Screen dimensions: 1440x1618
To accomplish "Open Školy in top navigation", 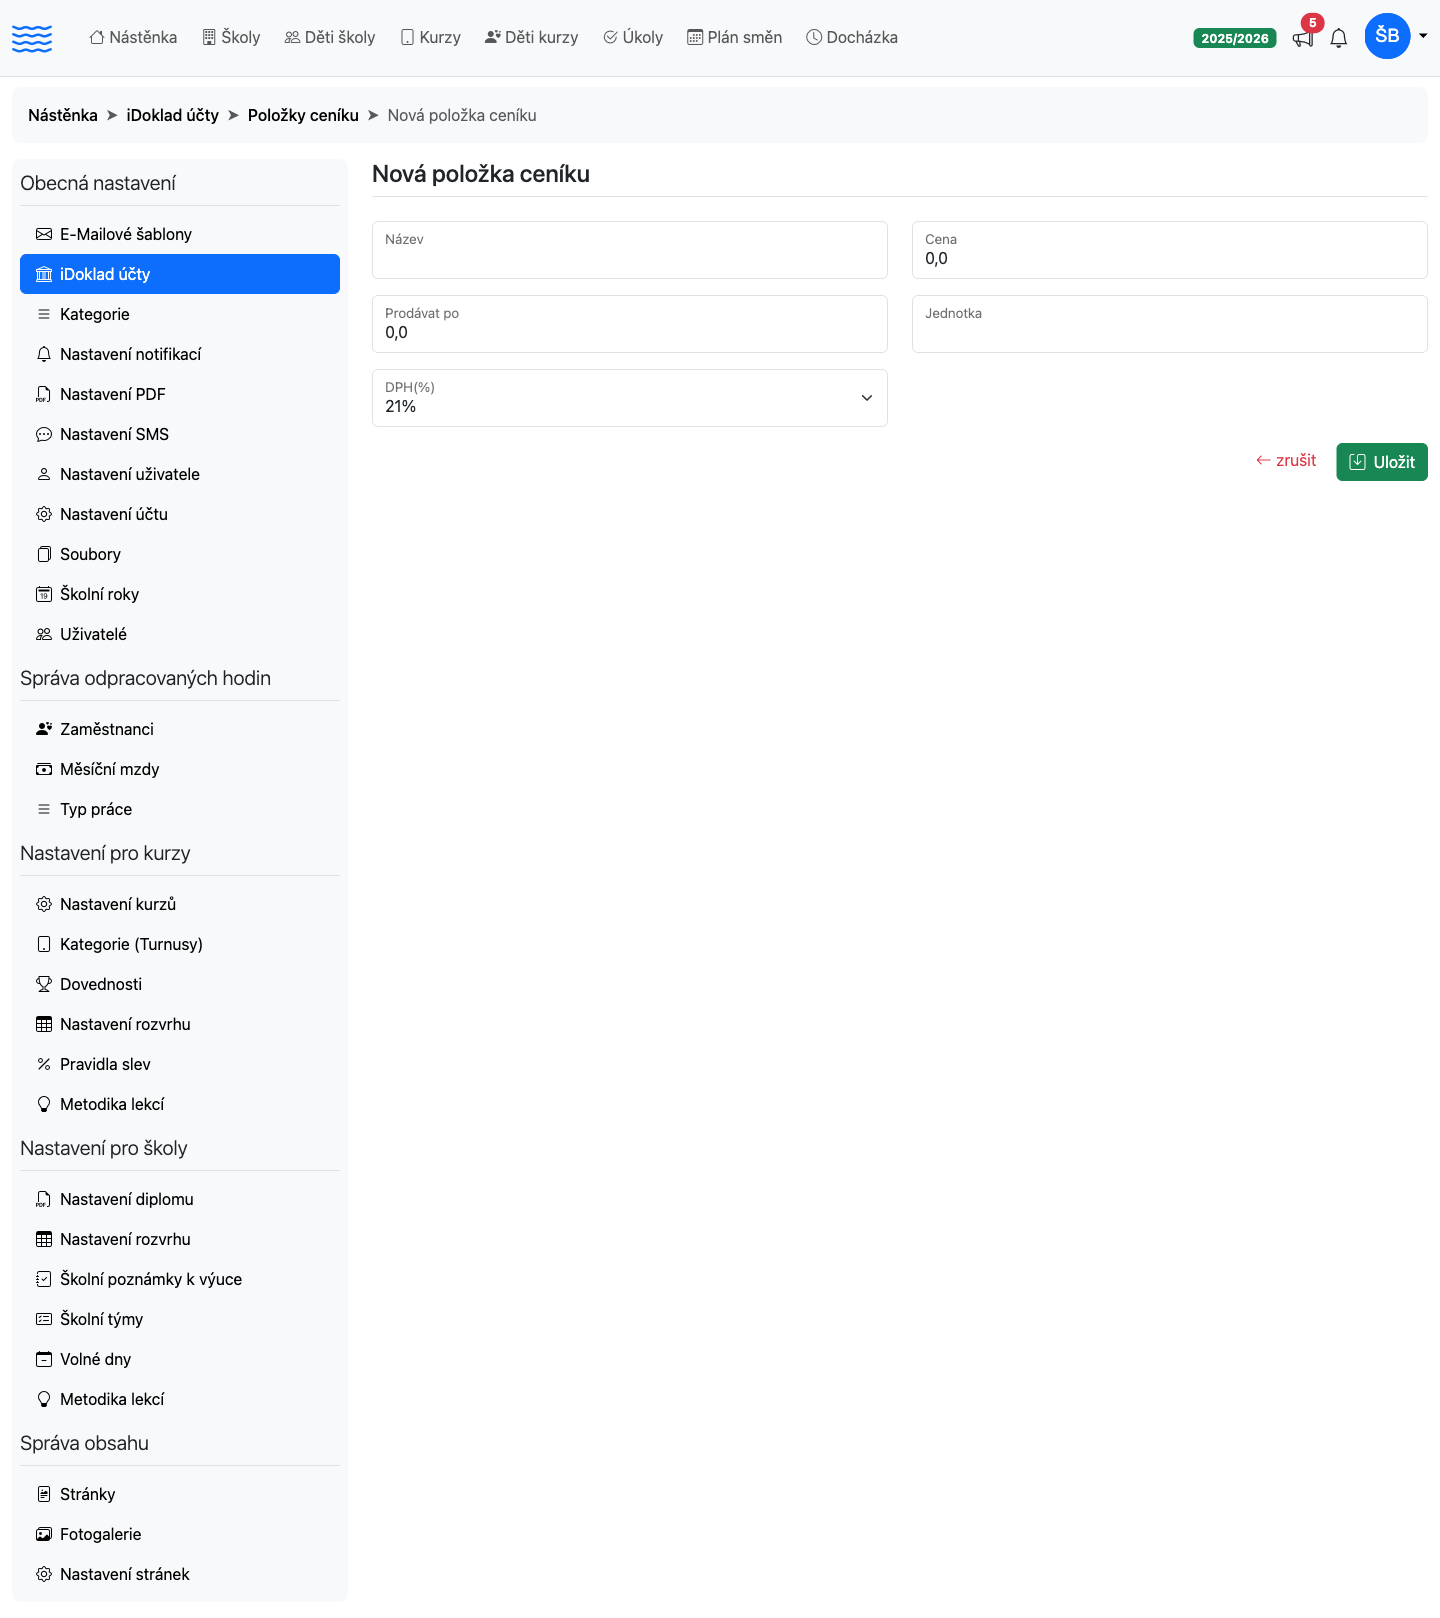I will click(231, 37).
